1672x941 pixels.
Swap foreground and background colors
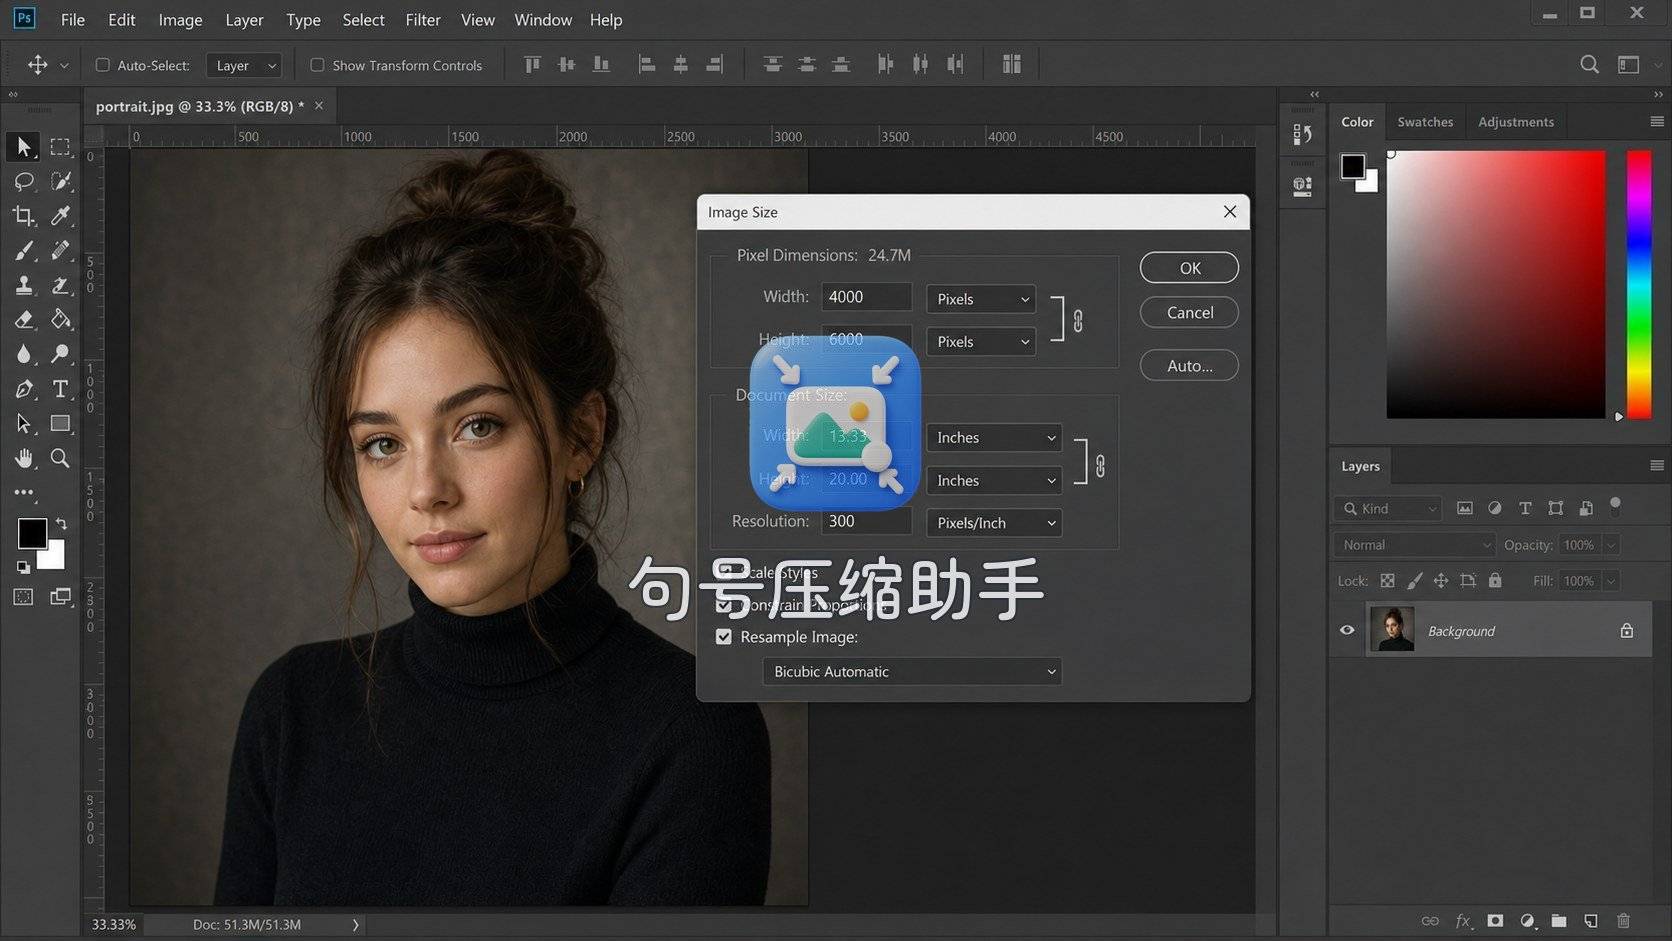coord(61,524)
